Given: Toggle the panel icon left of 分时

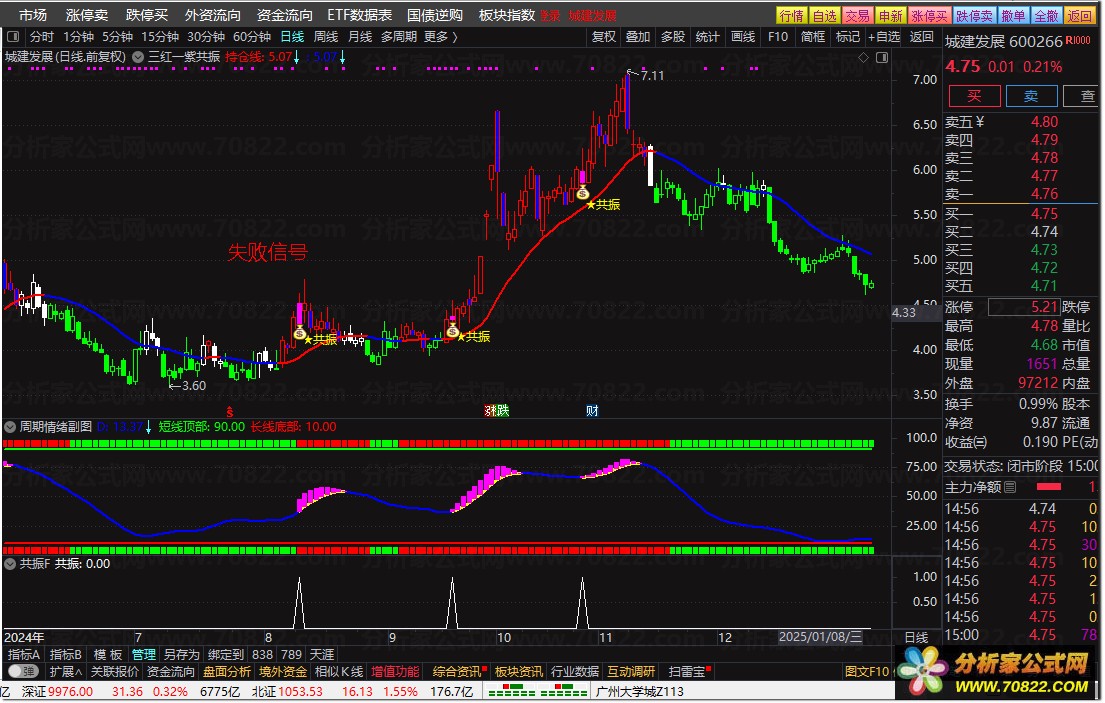Looking at the screenshot, I should point(13,37).
